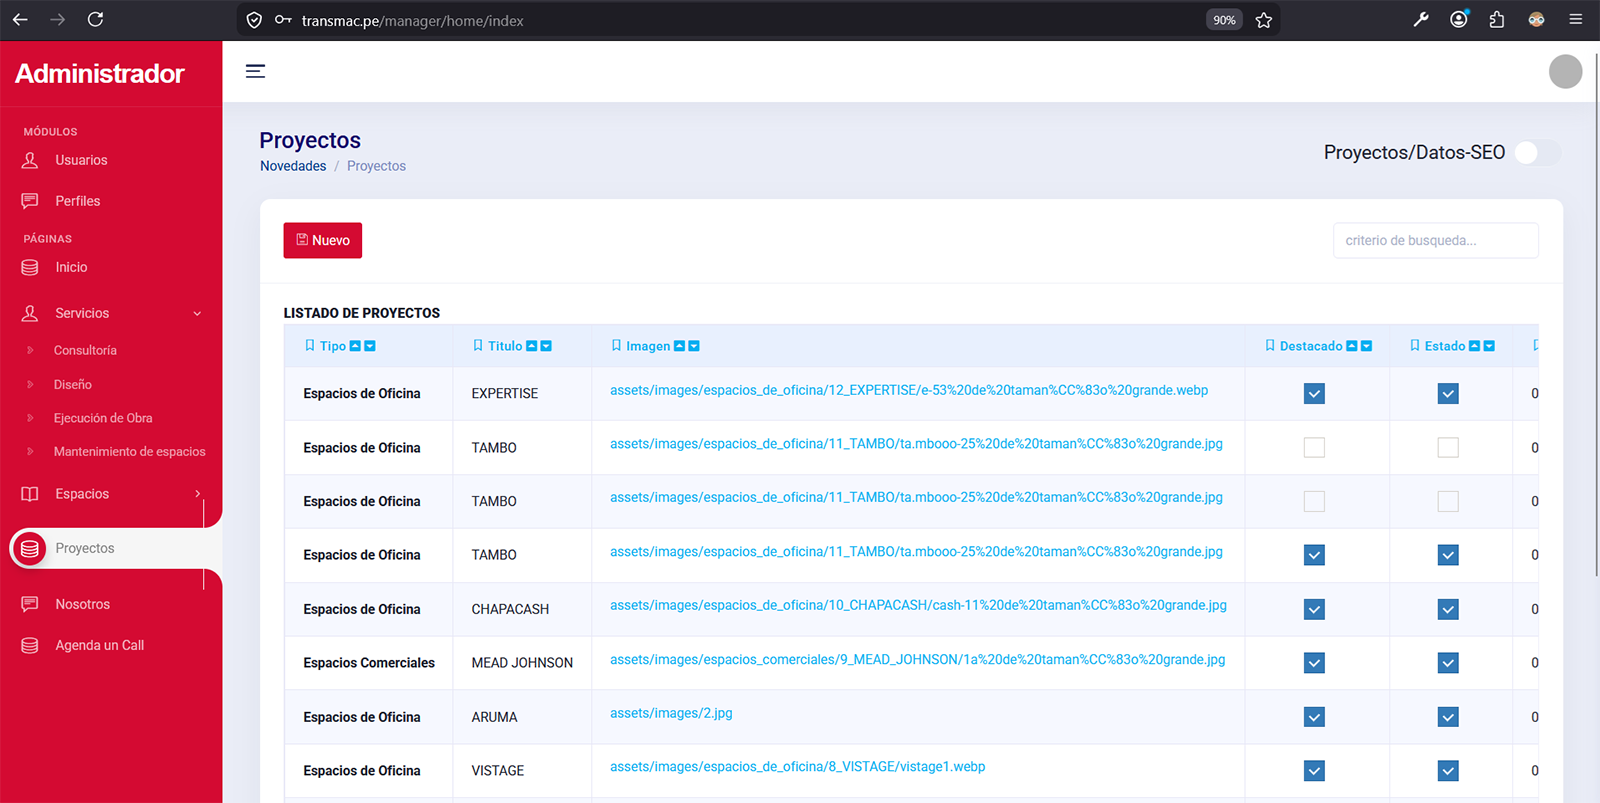The height and width of the screenshot is (803, 1600).
Task: Click the Usuarios person icon in sidebar
Action: click(x=30, y=160)
